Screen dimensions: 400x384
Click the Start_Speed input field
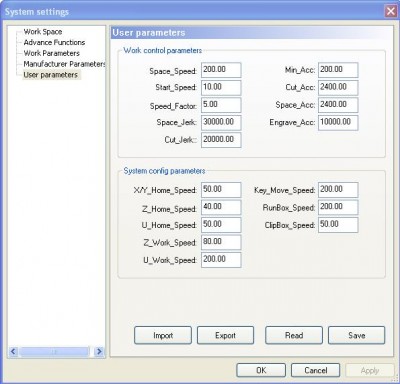pyautogui.click(x=221, y=87)
